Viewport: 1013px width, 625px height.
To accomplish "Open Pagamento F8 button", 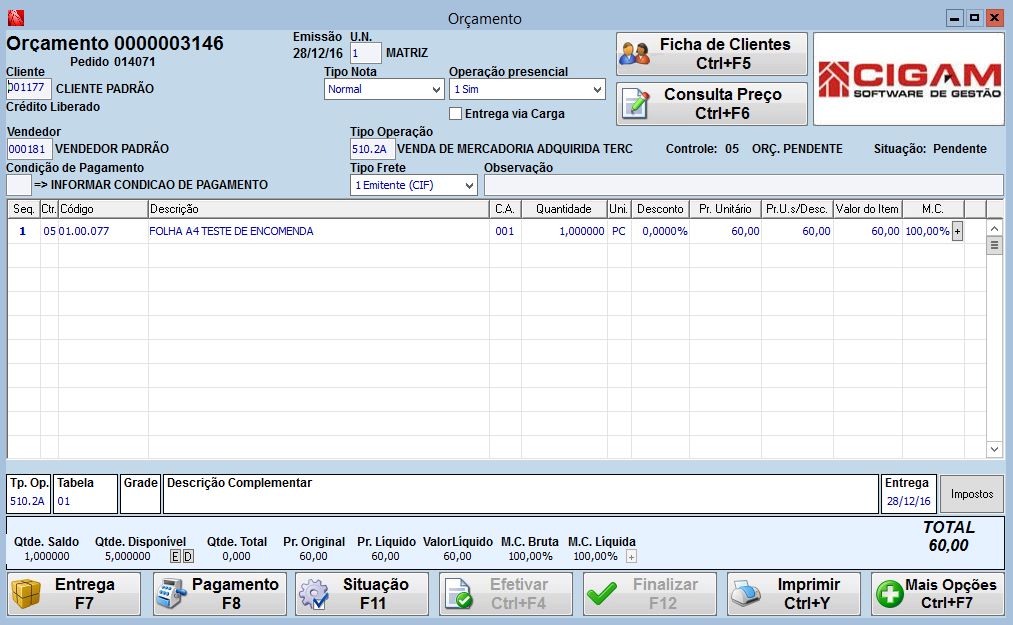I will point(220,594).
